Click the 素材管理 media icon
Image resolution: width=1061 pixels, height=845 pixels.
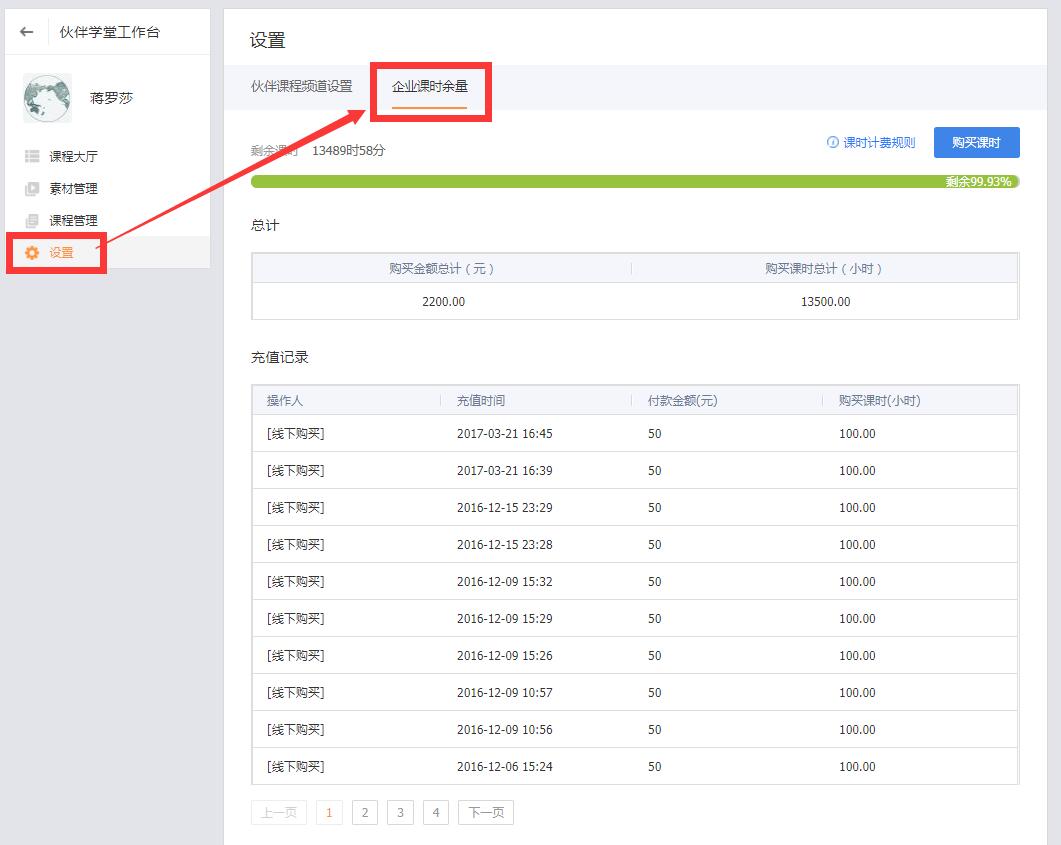pos(32,189)
